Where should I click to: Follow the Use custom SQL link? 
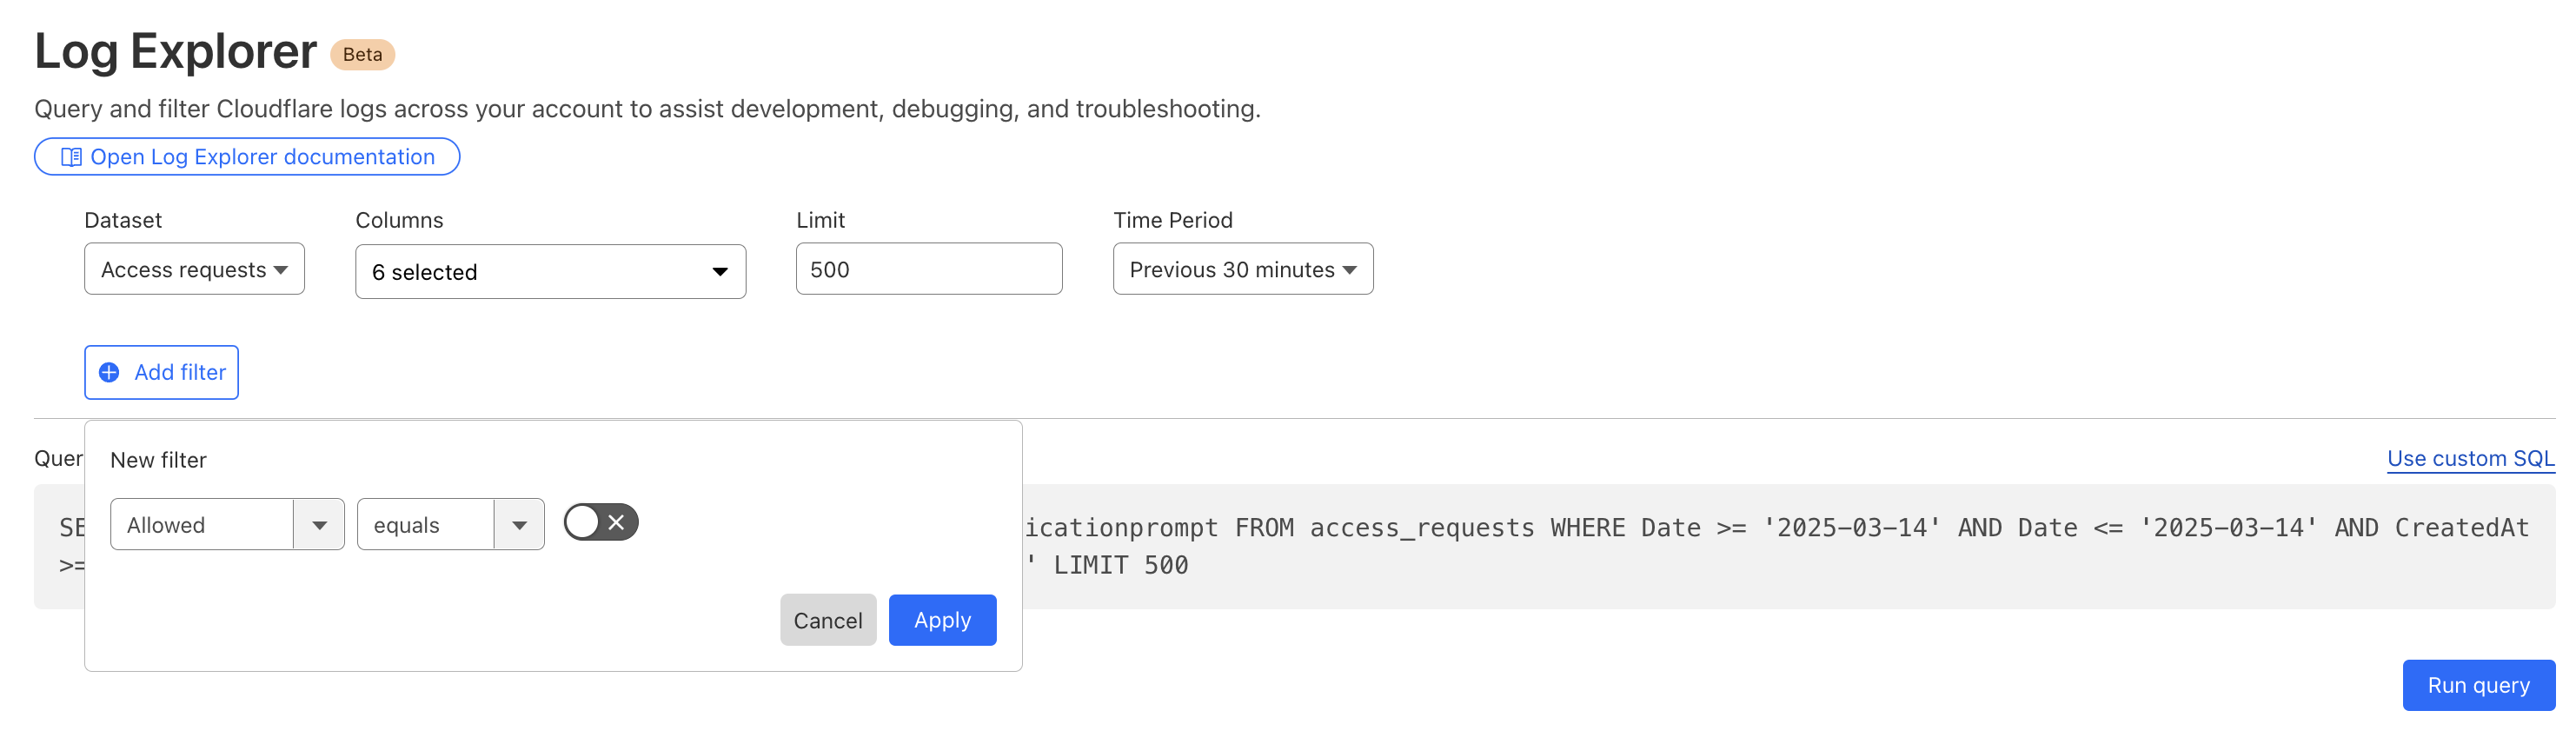point(2470,458)
